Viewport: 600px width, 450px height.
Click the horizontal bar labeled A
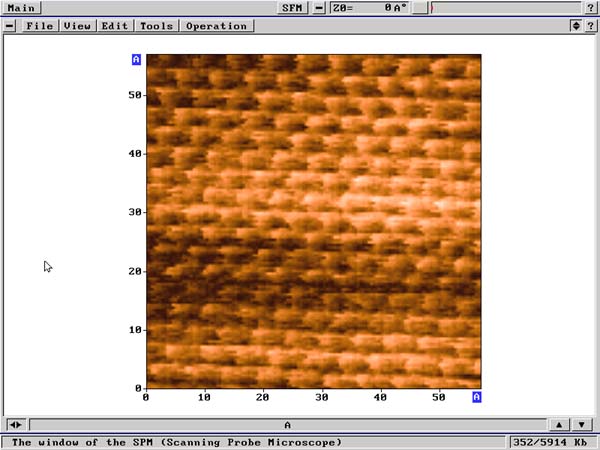tap(287, 425)
